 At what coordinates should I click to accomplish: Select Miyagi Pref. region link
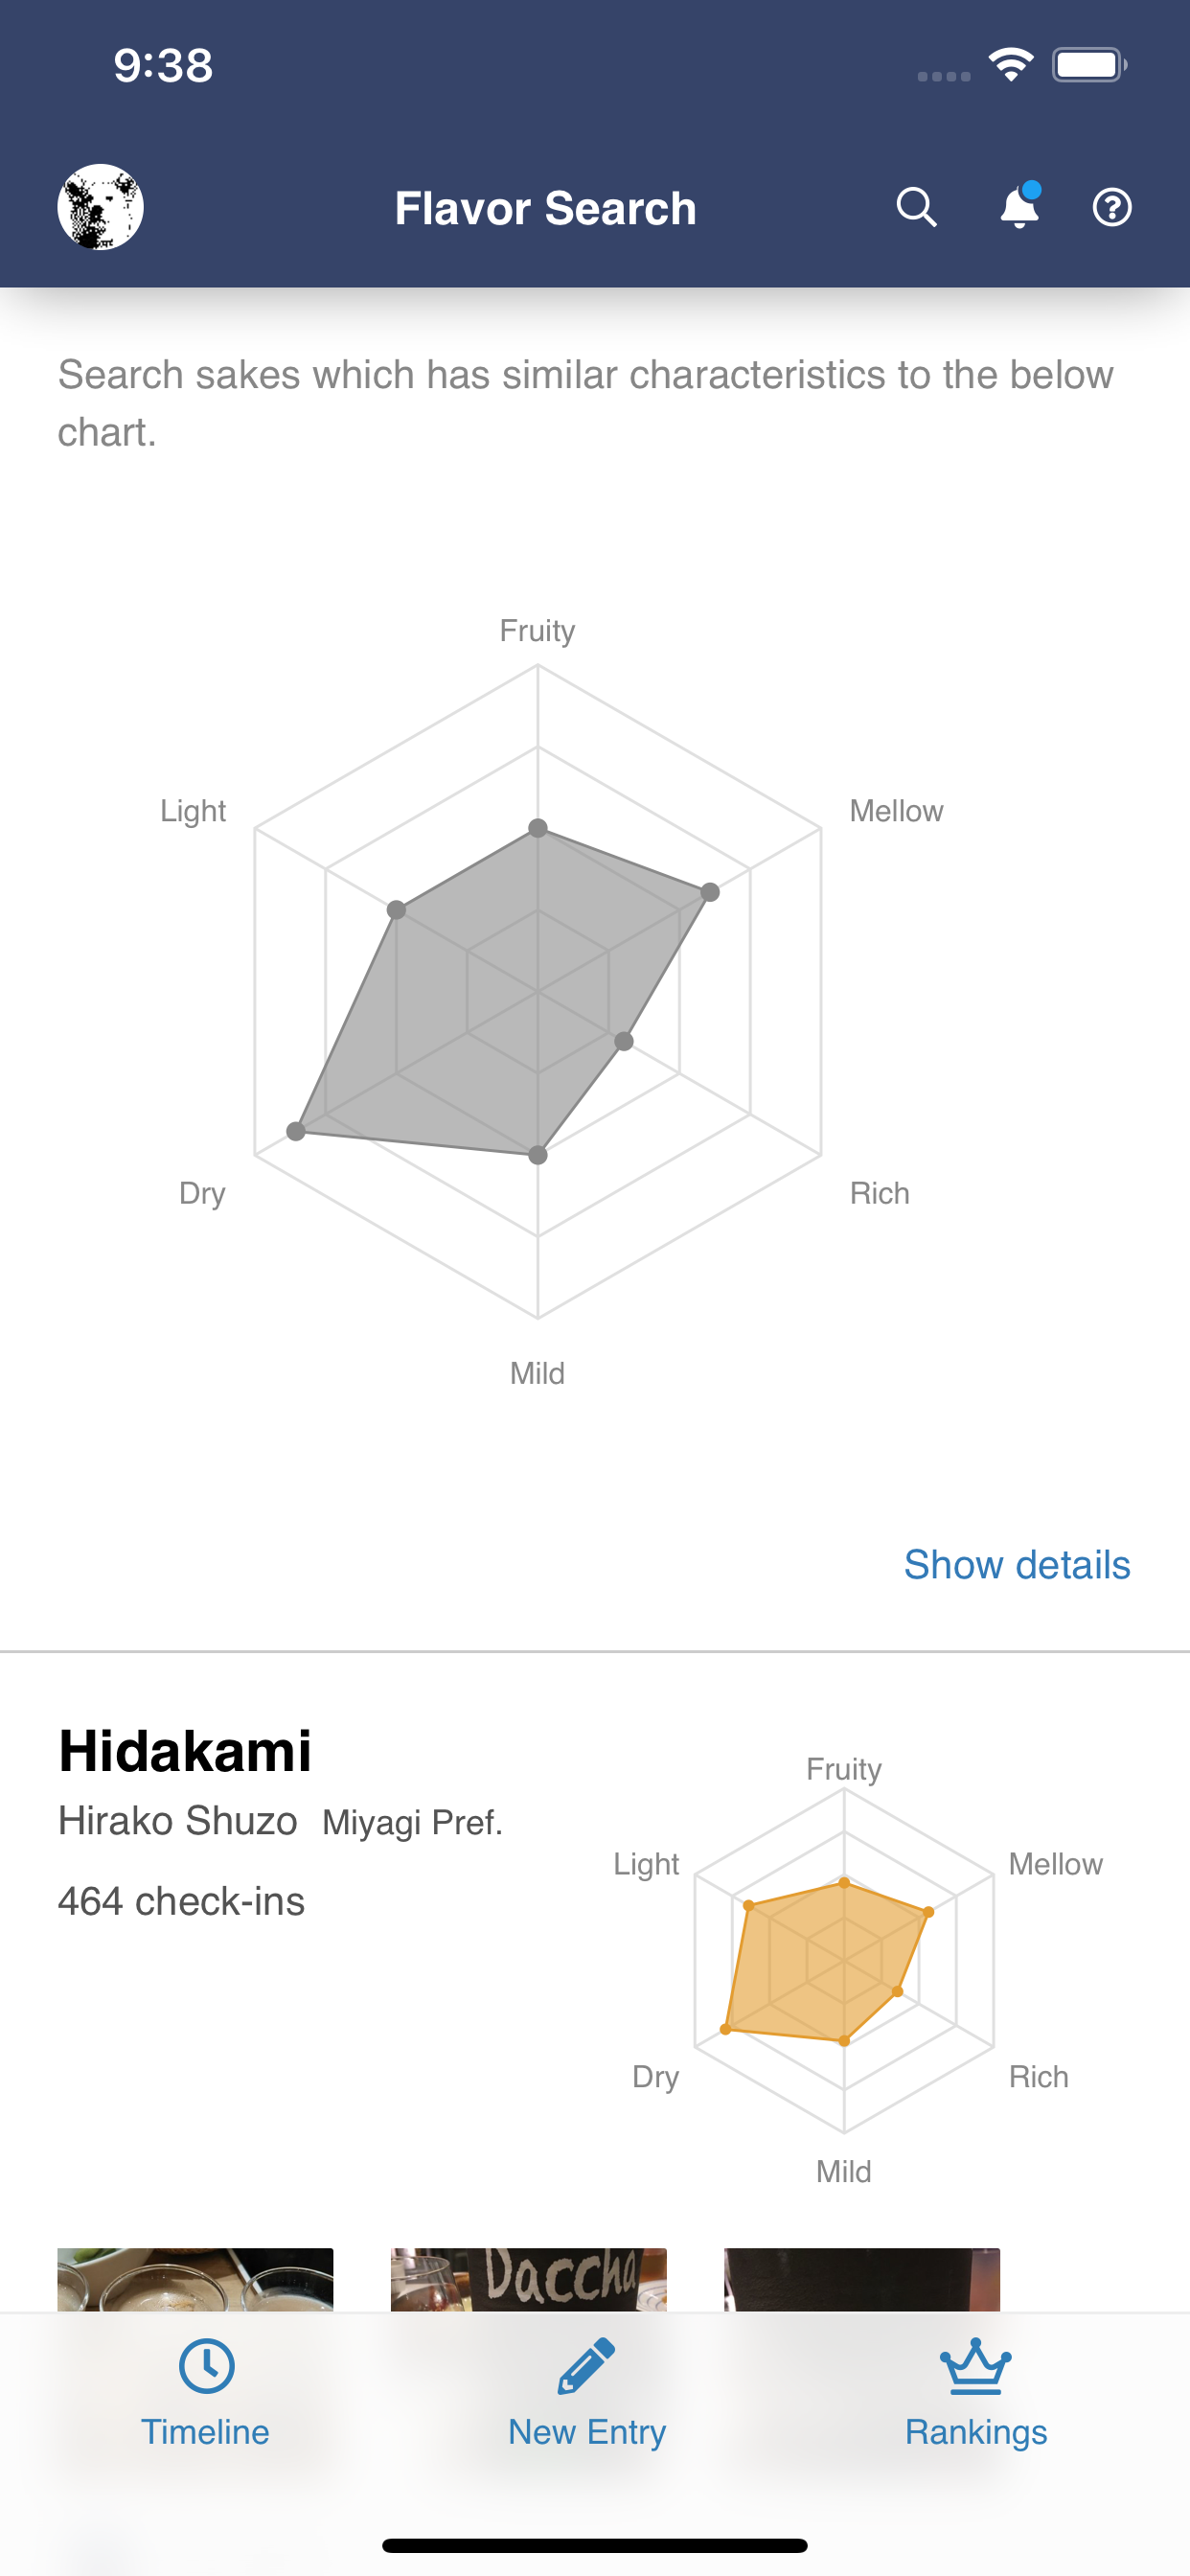click(x=412, y=1823)
